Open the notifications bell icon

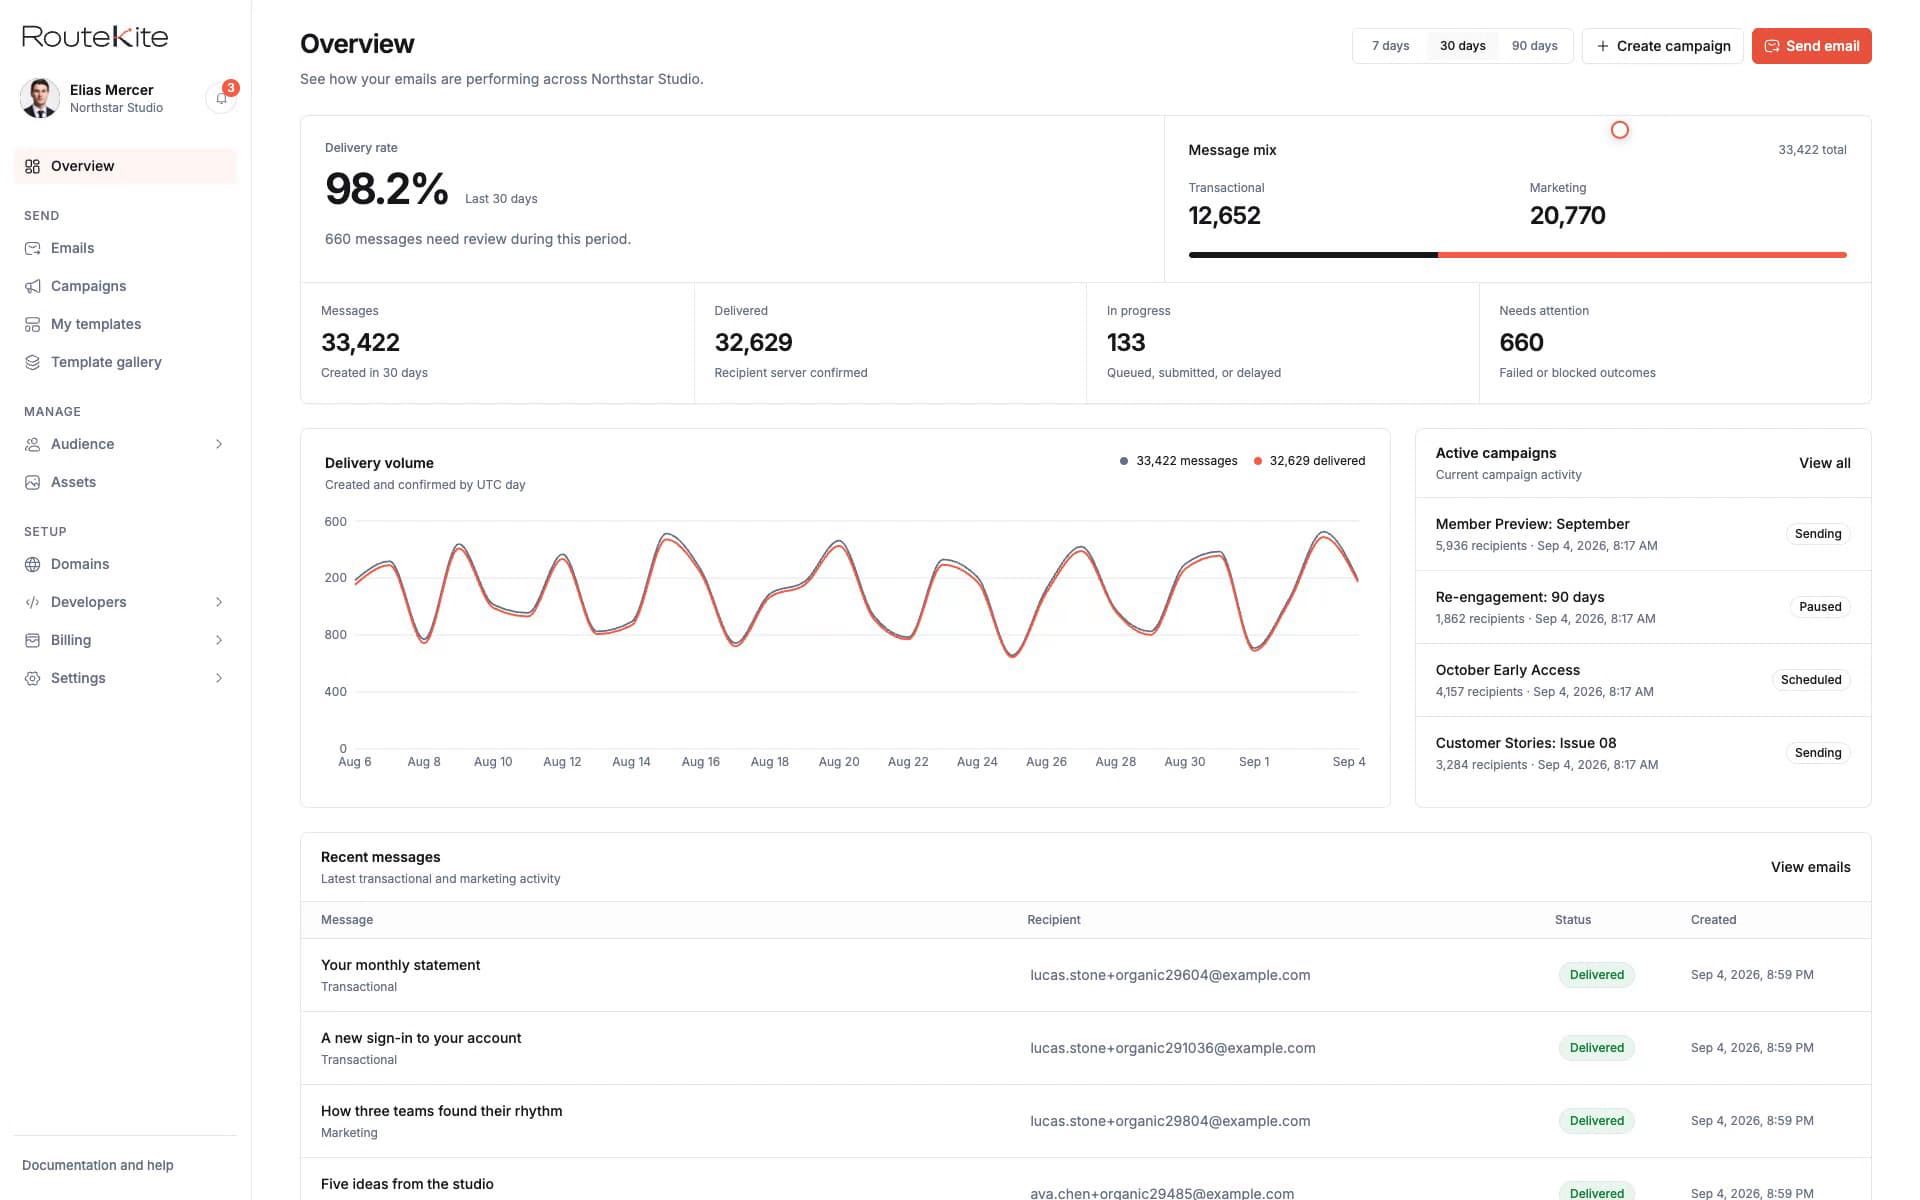click(x=221, y=98)
